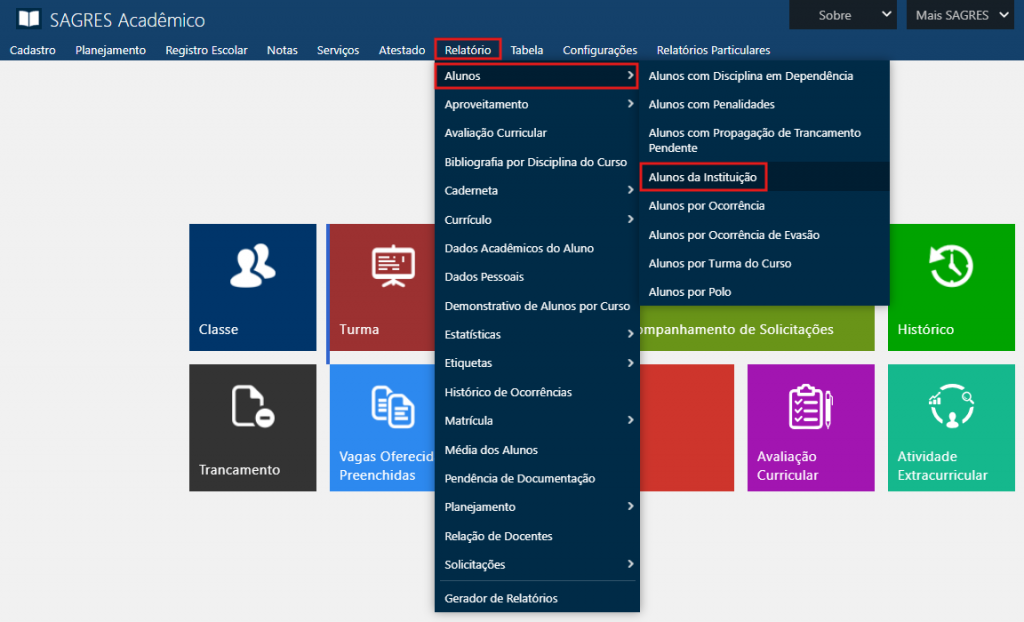Open Gerador de Relatórios entry

coord(501,598)
